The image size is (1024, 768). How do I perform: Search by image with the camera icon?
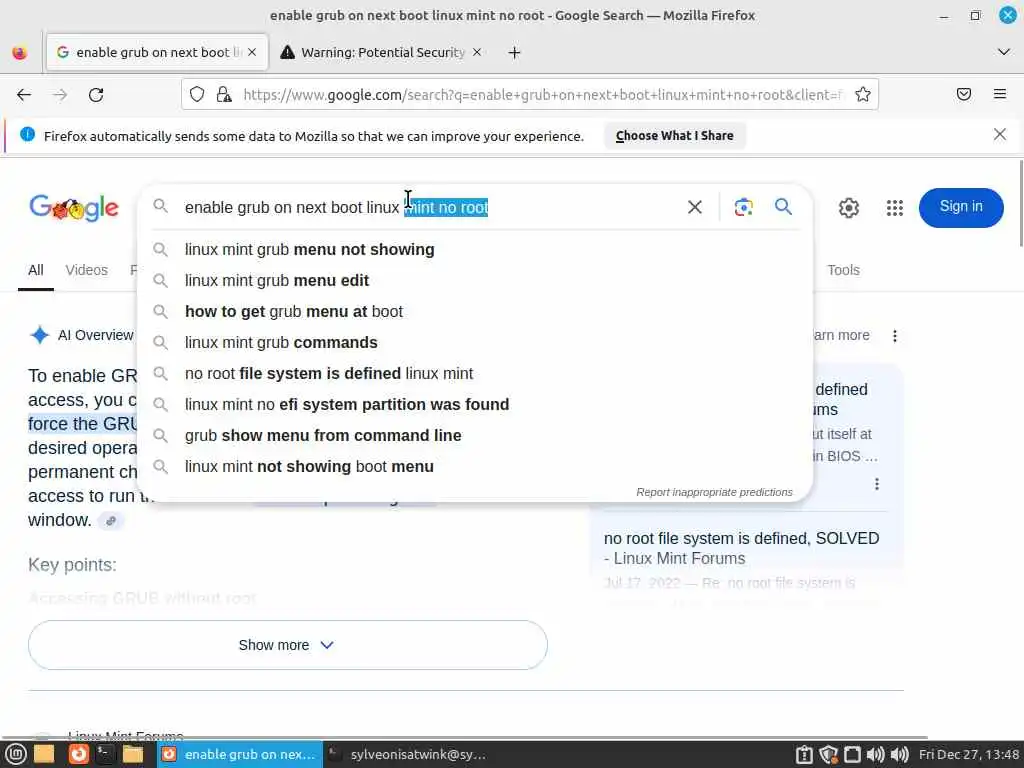click(x=743, y=207)
